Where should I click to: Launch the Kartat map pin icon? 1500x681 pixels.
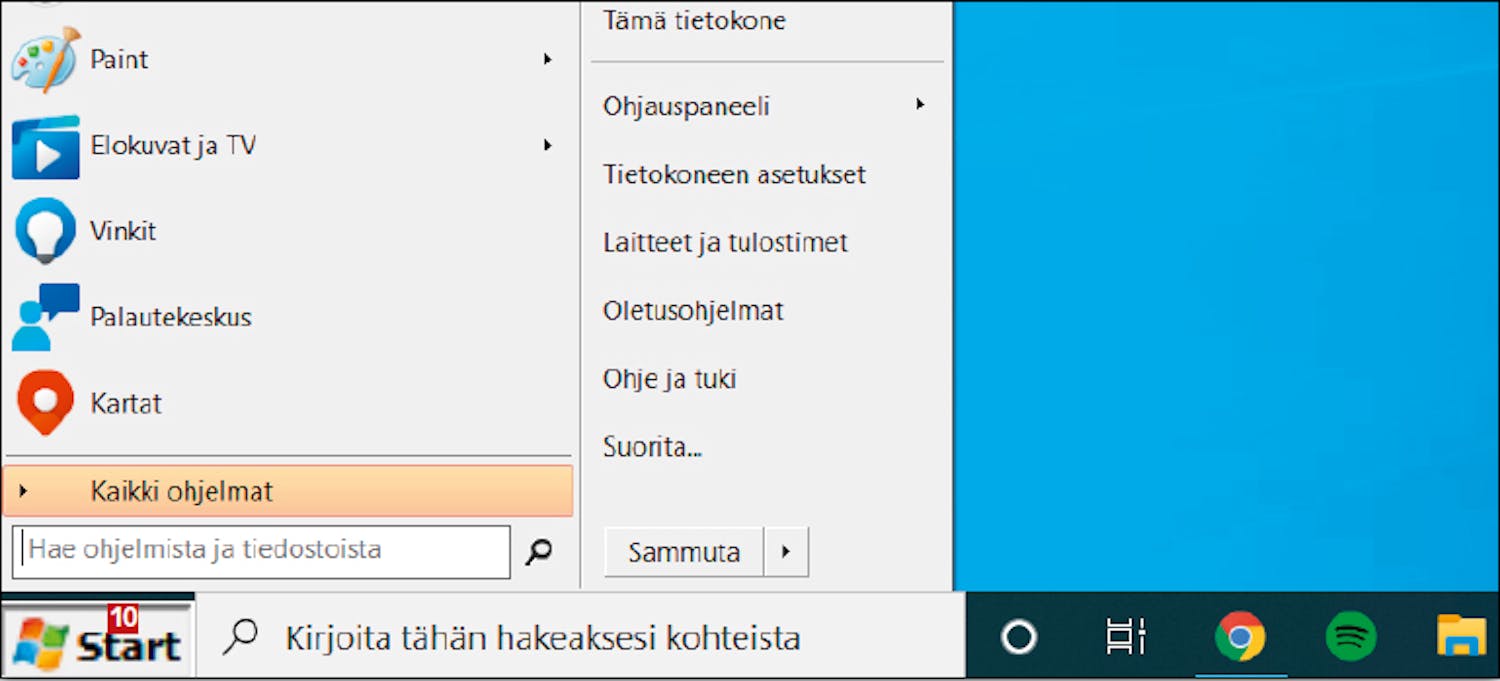click(x=45, y=403)
